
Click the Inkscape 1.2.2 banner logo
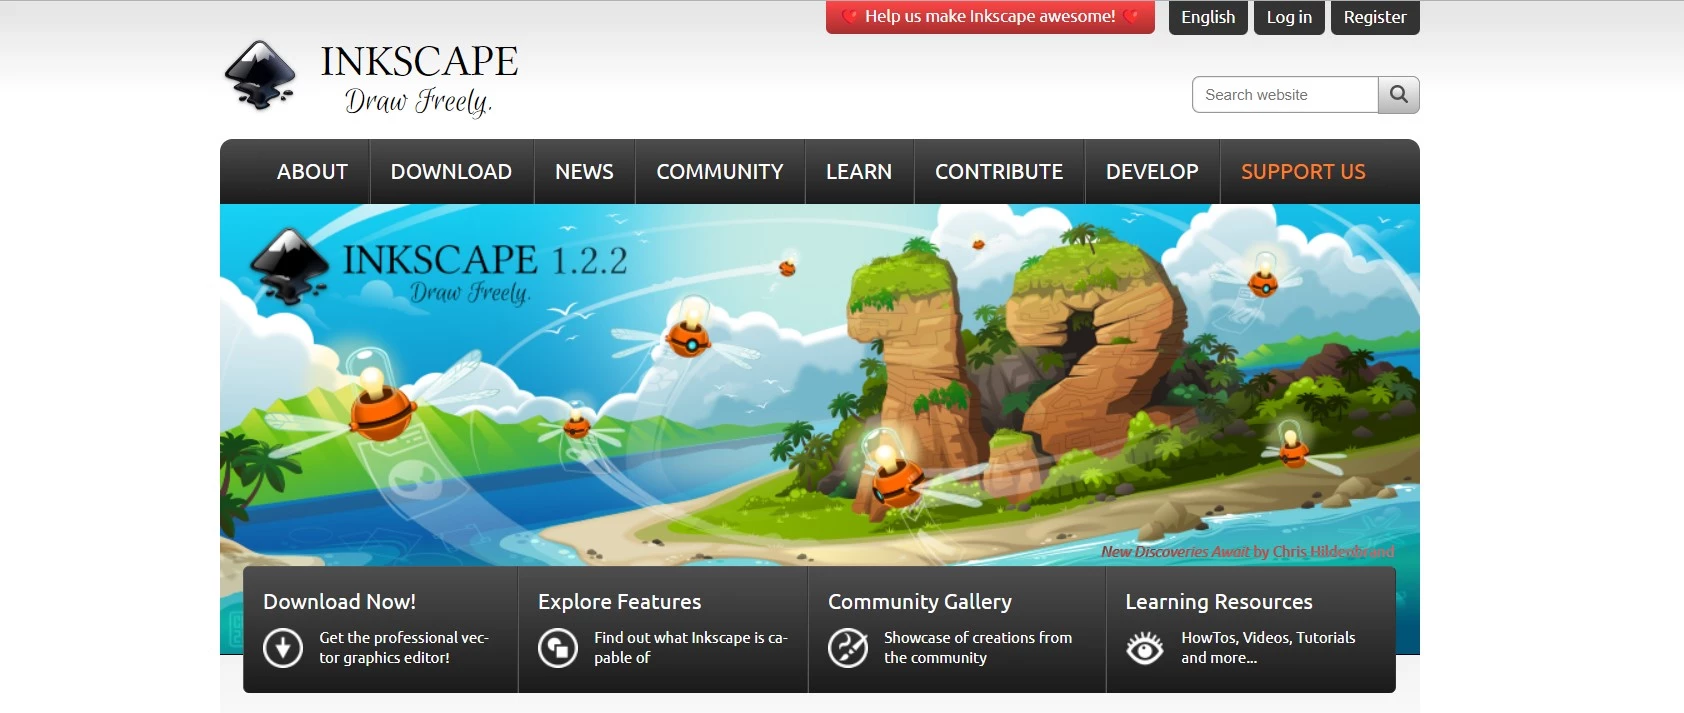coord(289,266)
